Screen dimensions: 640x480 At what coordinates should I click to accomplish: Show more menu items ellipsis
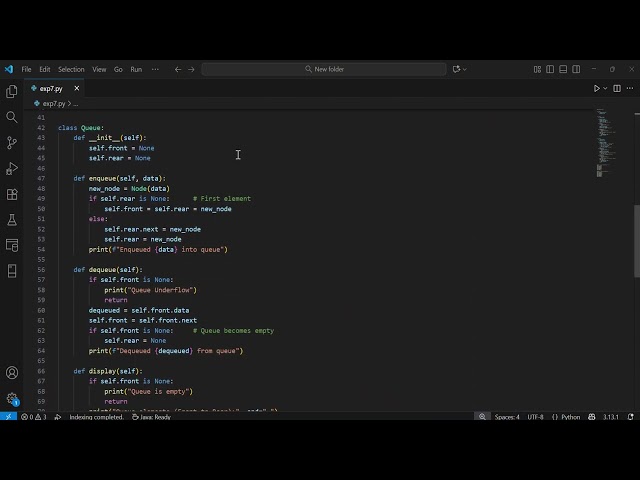click(x=155, y=69)
